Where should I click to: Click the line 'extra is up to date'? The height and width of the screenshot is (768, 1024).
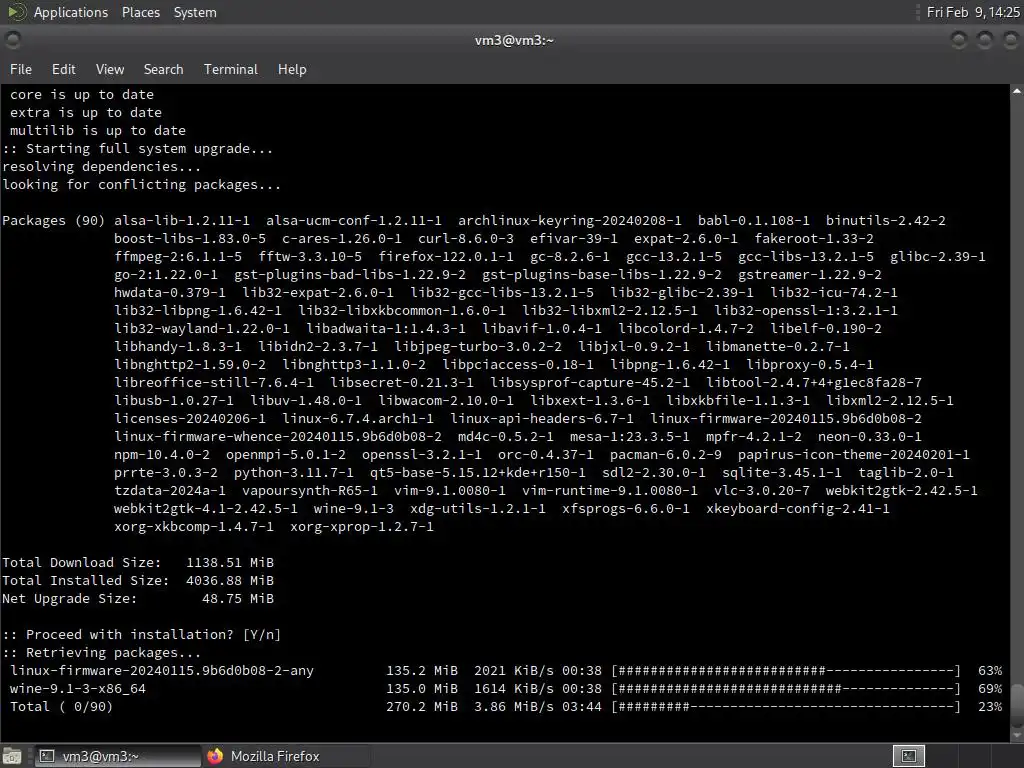[86, 112]
